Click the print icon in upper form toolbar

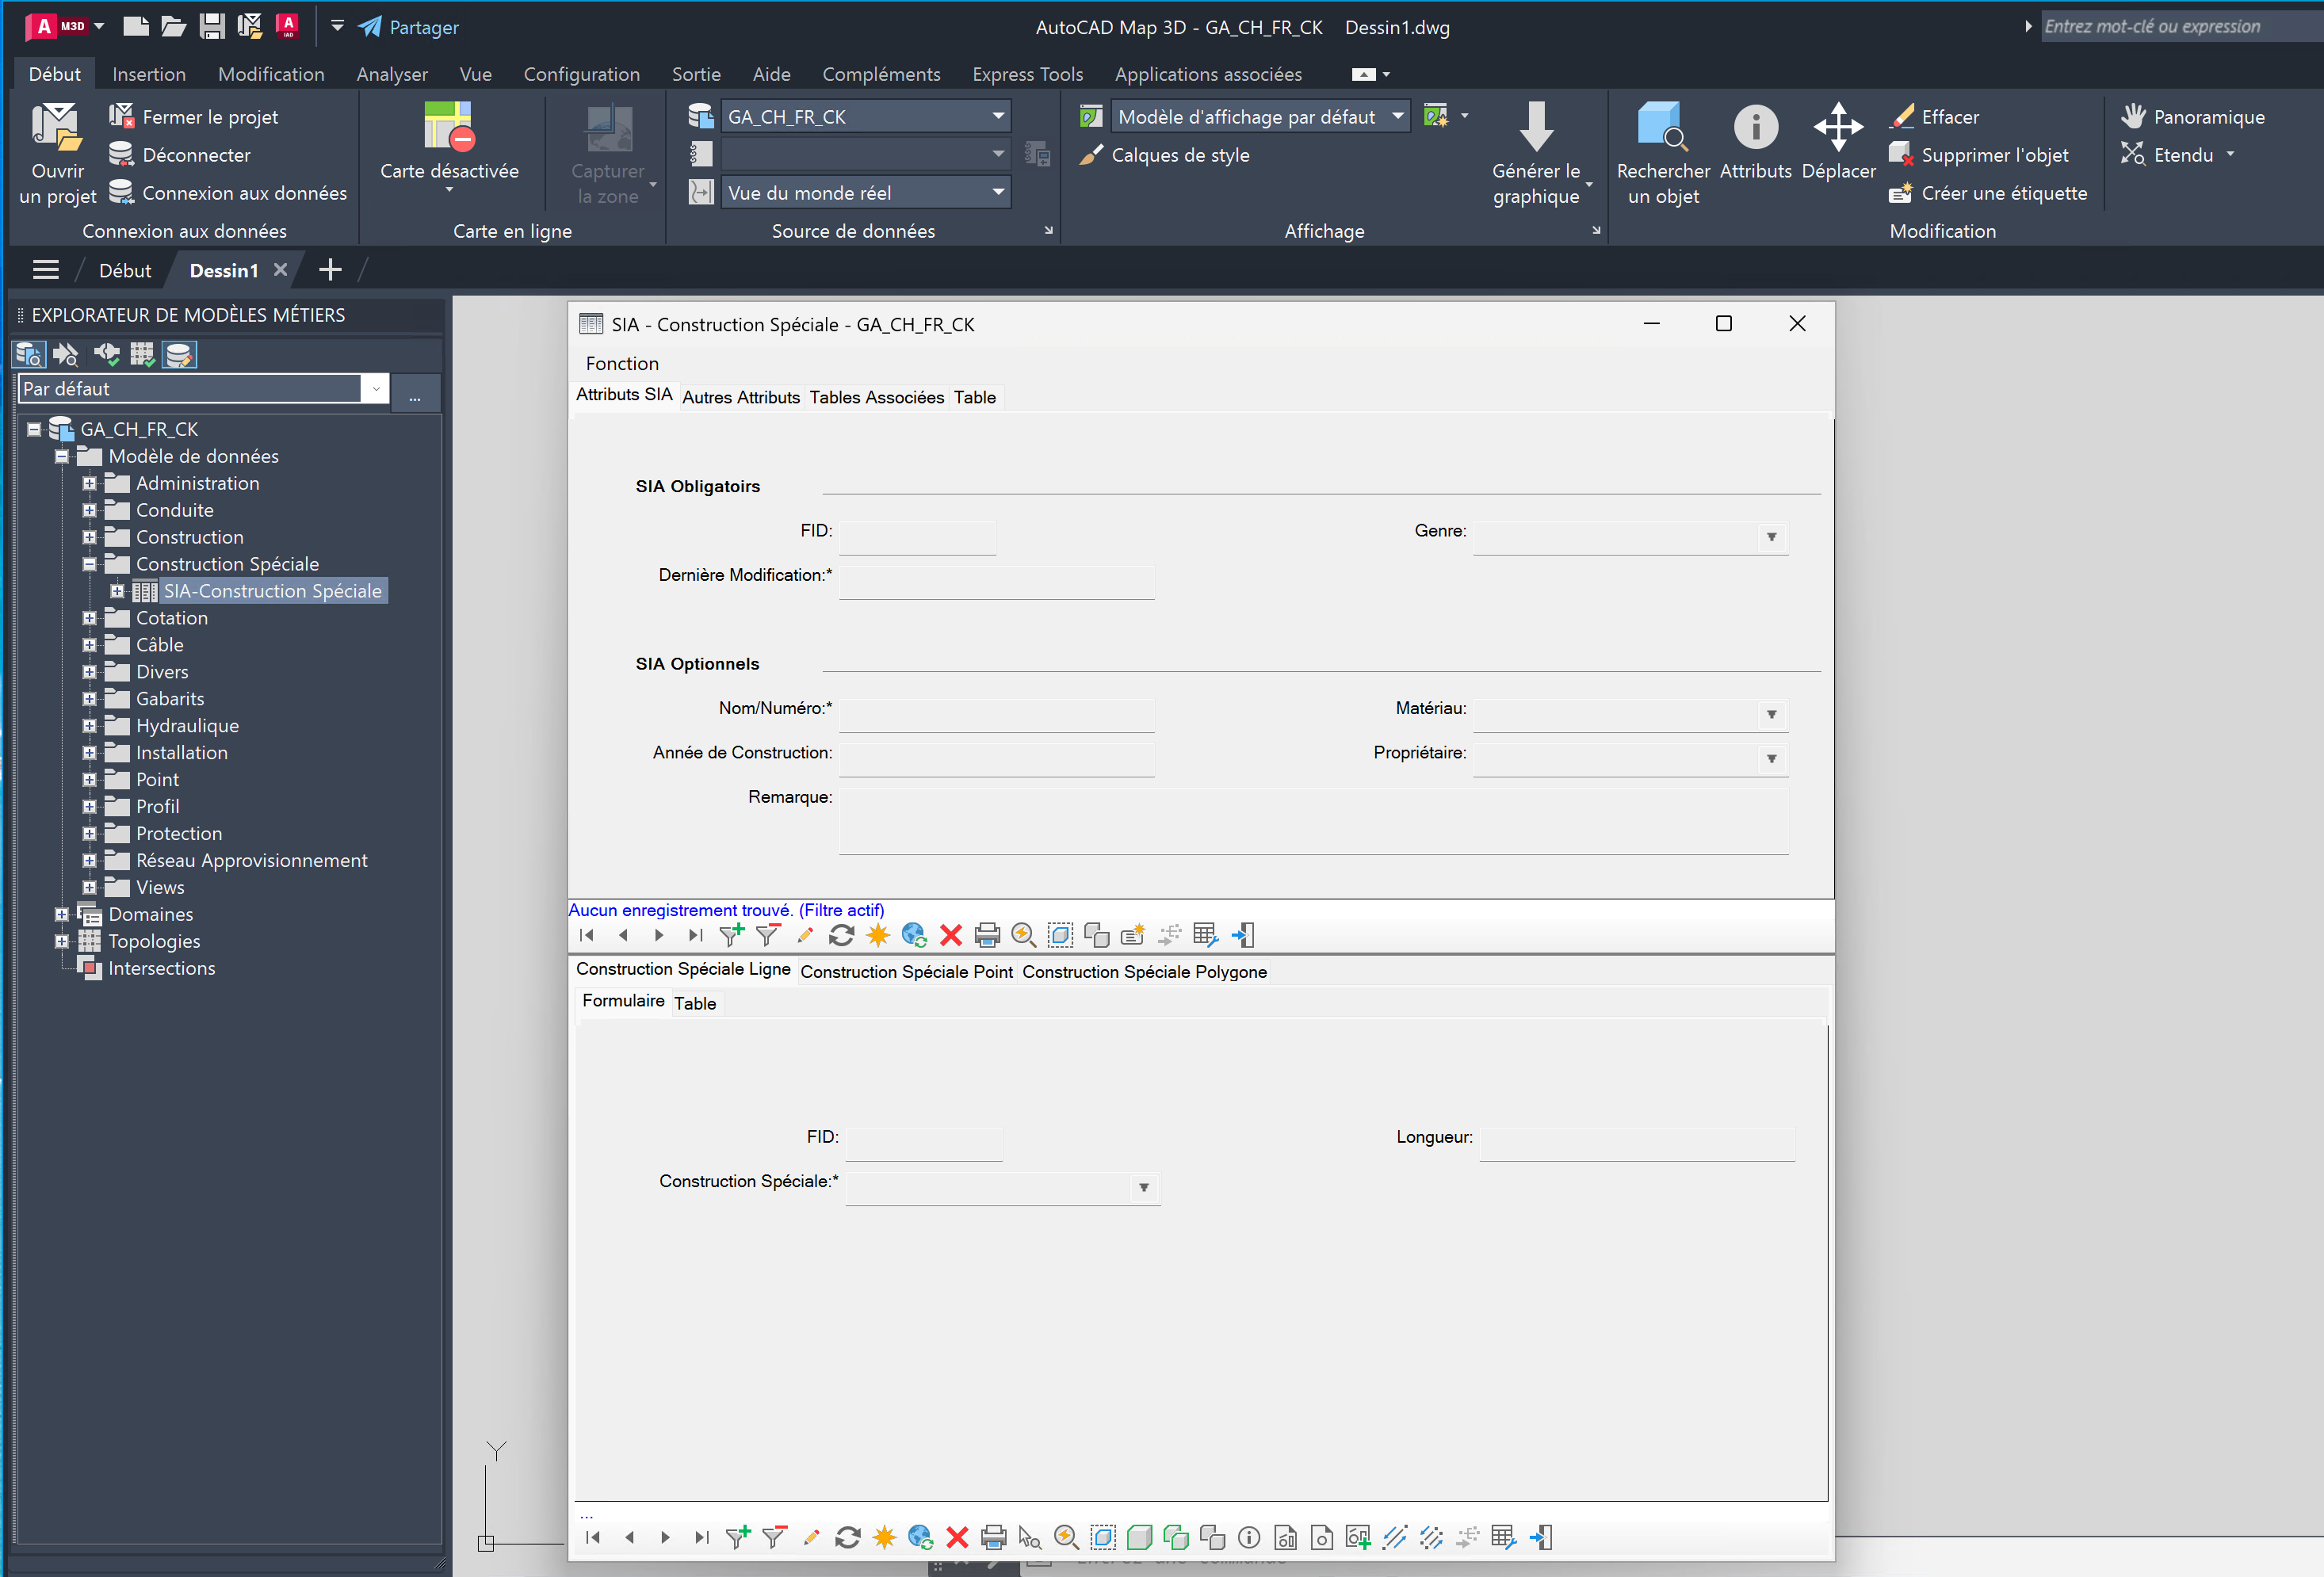click(x=987, y=935)
